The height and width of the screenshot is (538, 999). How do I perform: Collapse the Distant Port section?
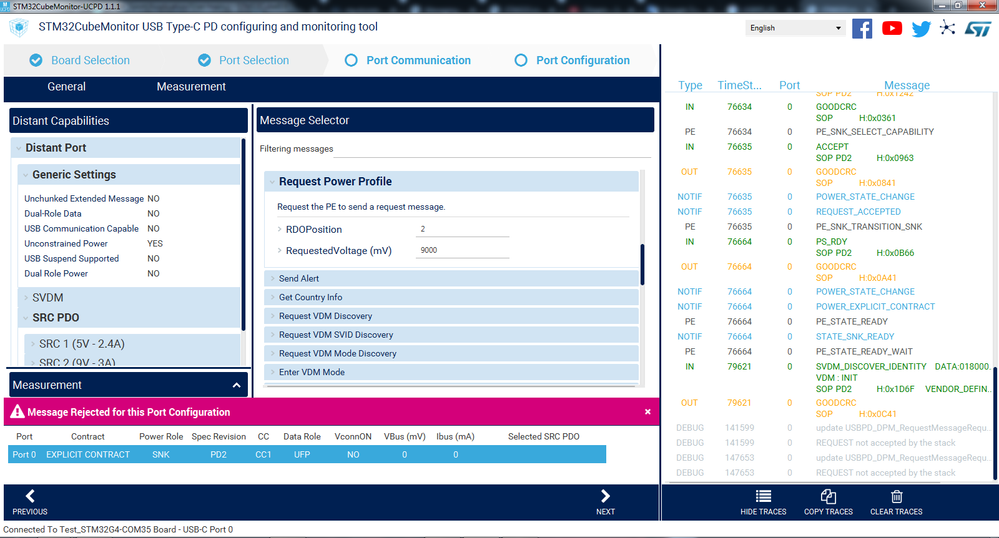18,148
